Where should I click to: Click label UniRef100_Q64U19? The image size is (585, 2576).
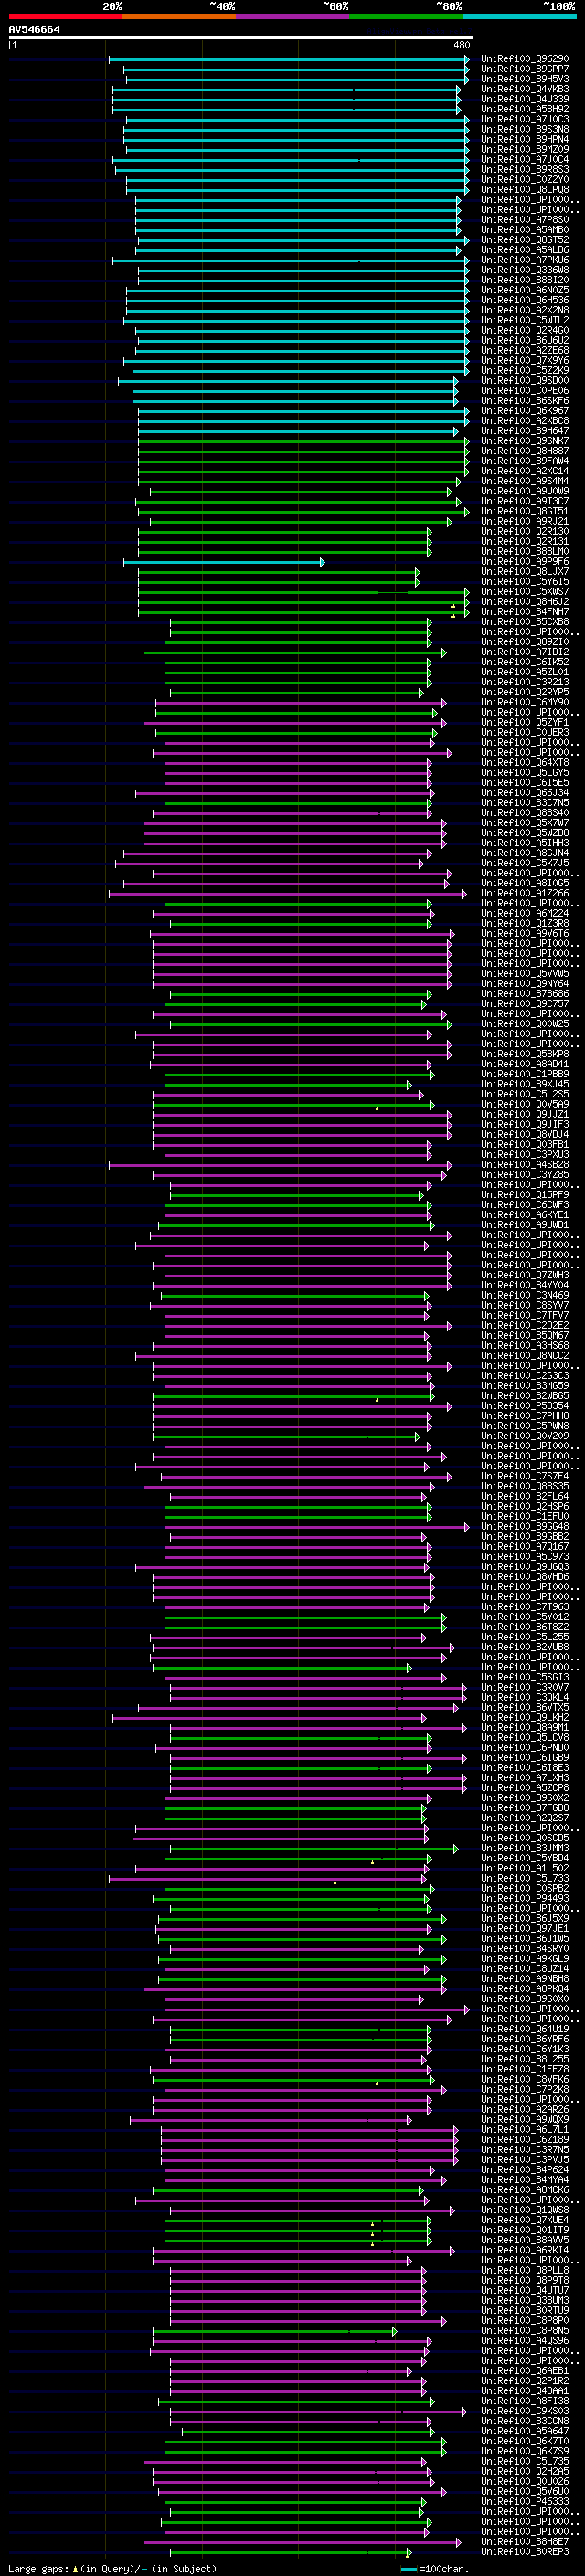click(525, 2029)
